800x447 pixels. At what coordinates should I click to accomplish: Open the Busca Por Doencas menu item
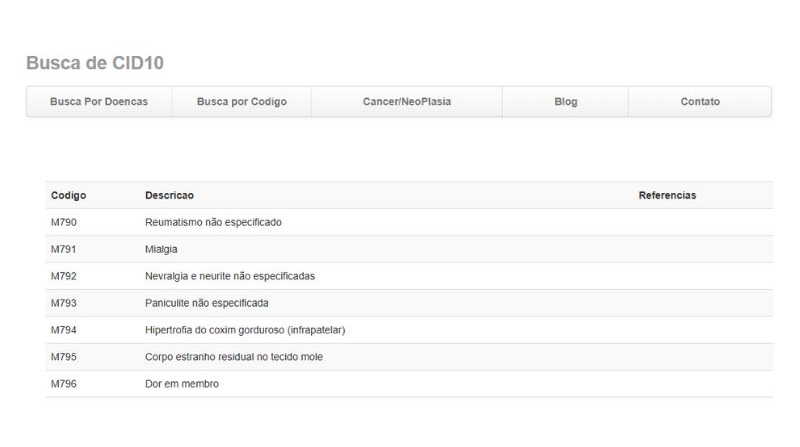(x=99, y=101)
